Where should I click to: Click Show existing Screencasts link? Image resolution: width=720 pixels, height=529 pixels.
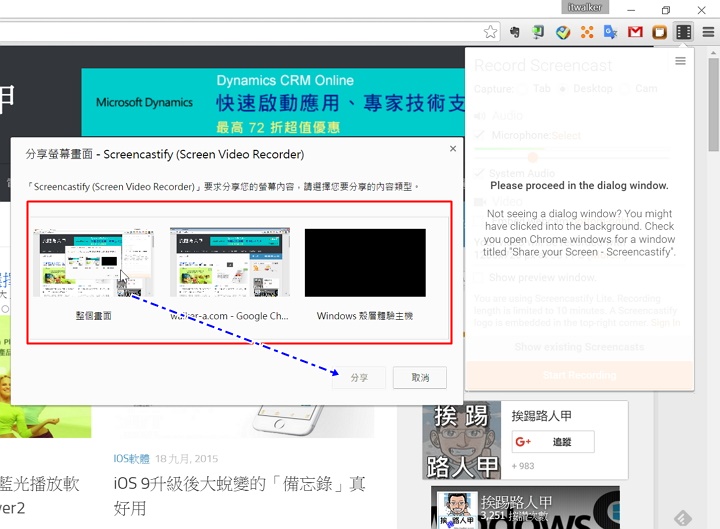click(x=579, y=347)
